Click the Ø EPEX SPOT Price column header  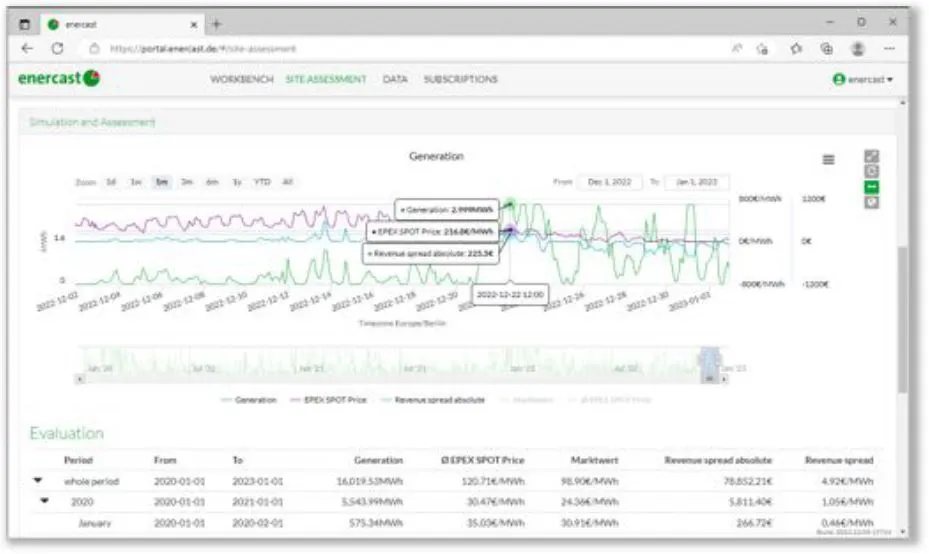483,460
